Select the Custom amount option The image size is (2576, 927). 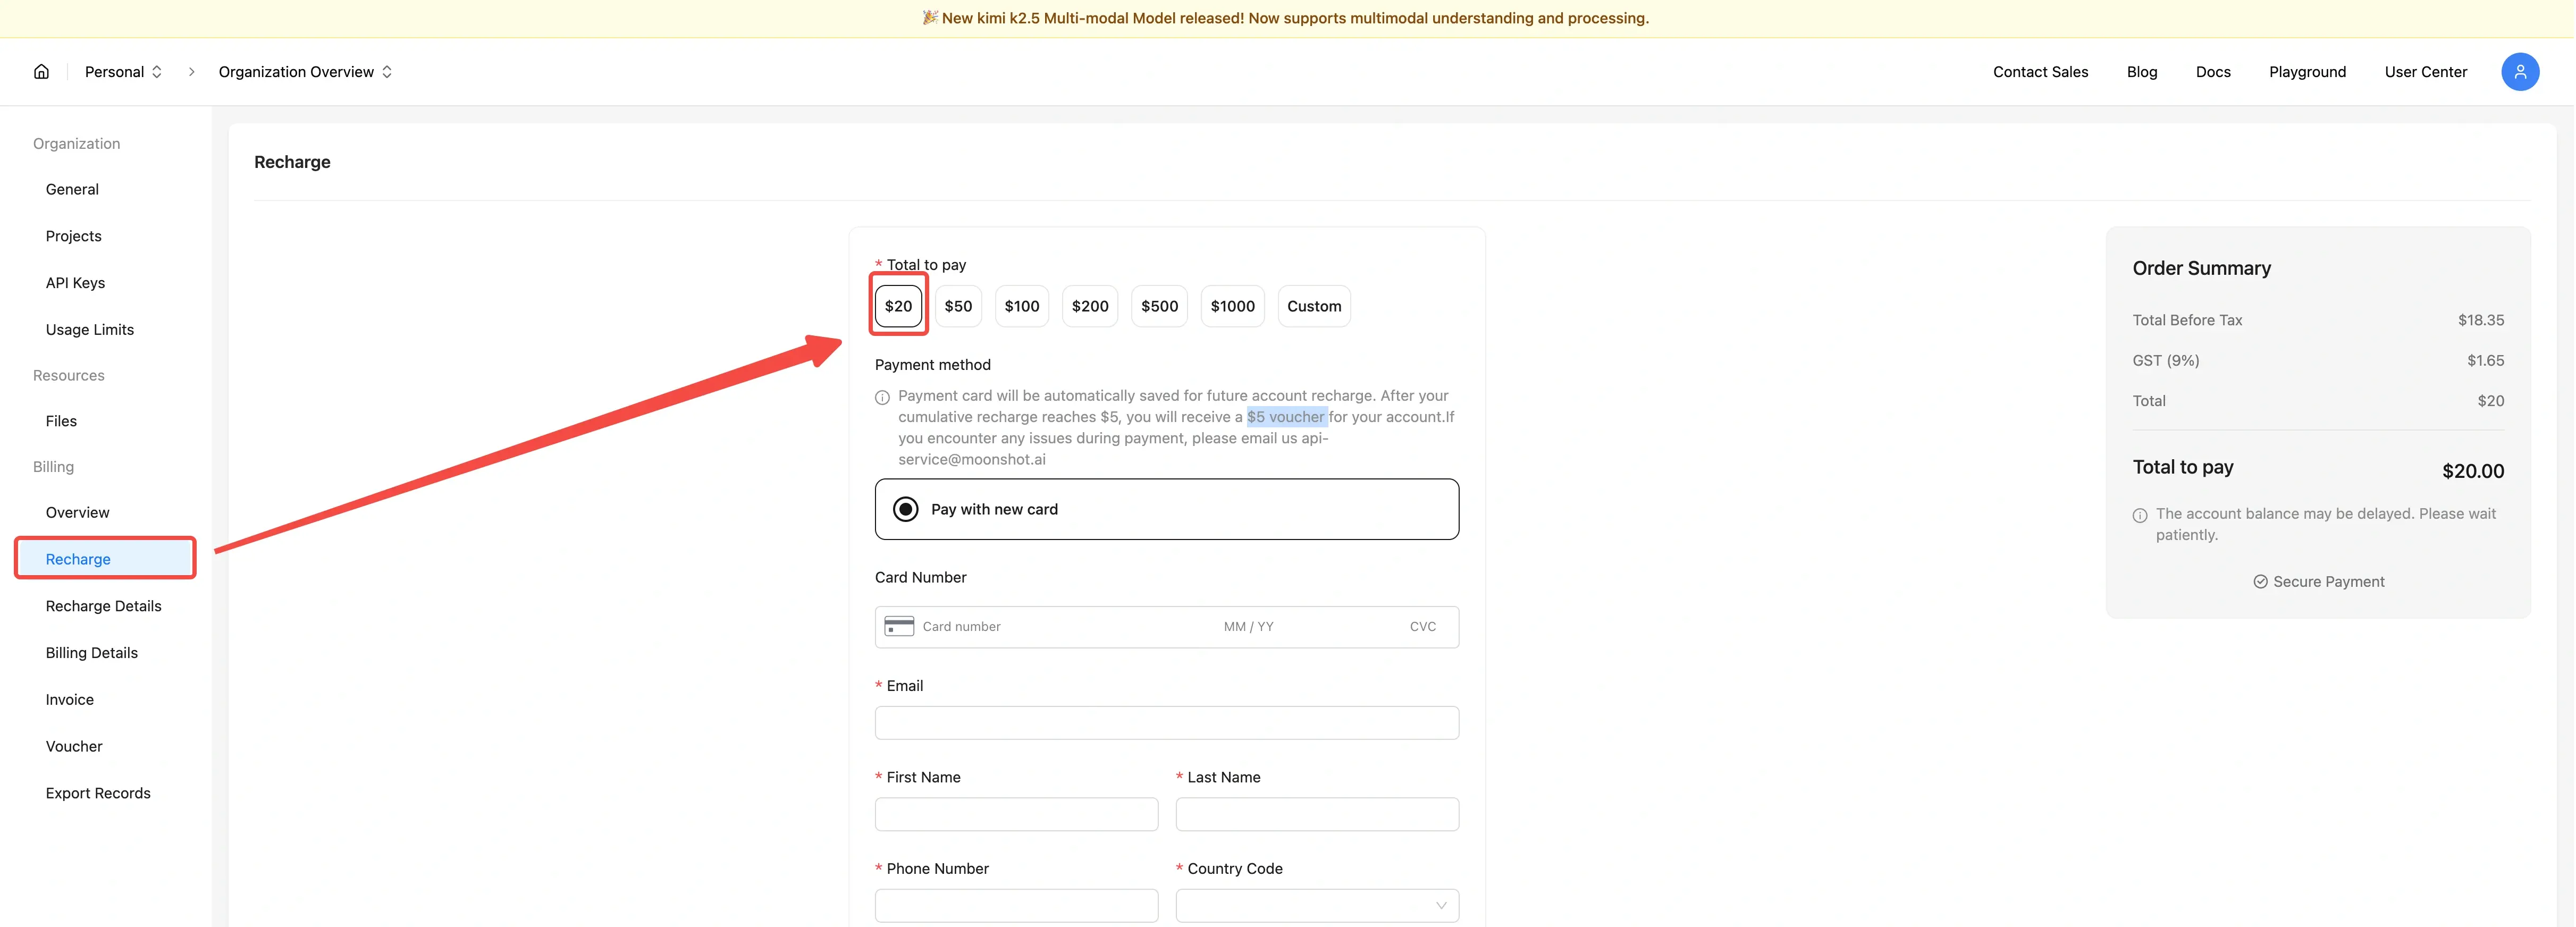pos(1313,306)
